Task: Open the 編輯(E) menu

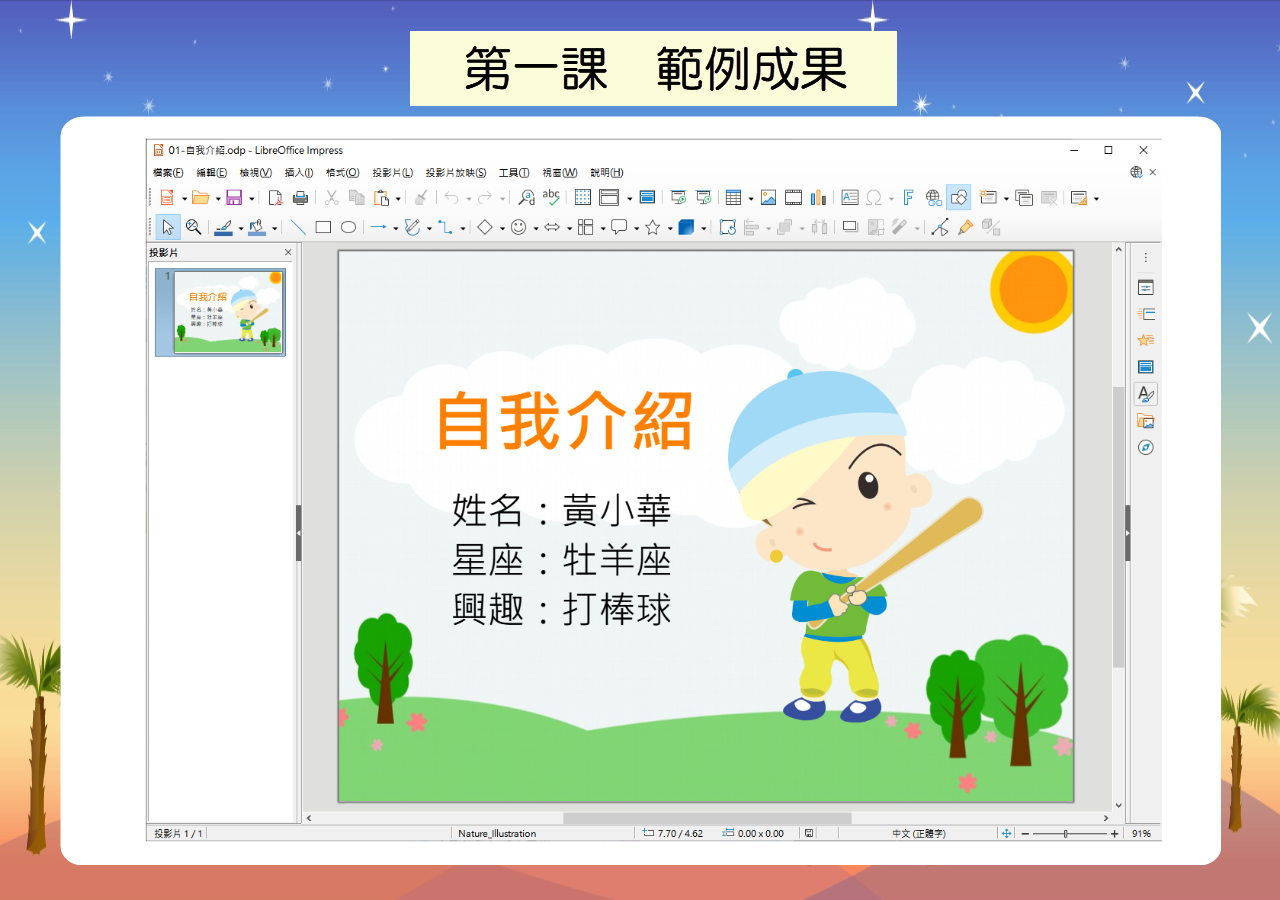Action: (211, 173)
